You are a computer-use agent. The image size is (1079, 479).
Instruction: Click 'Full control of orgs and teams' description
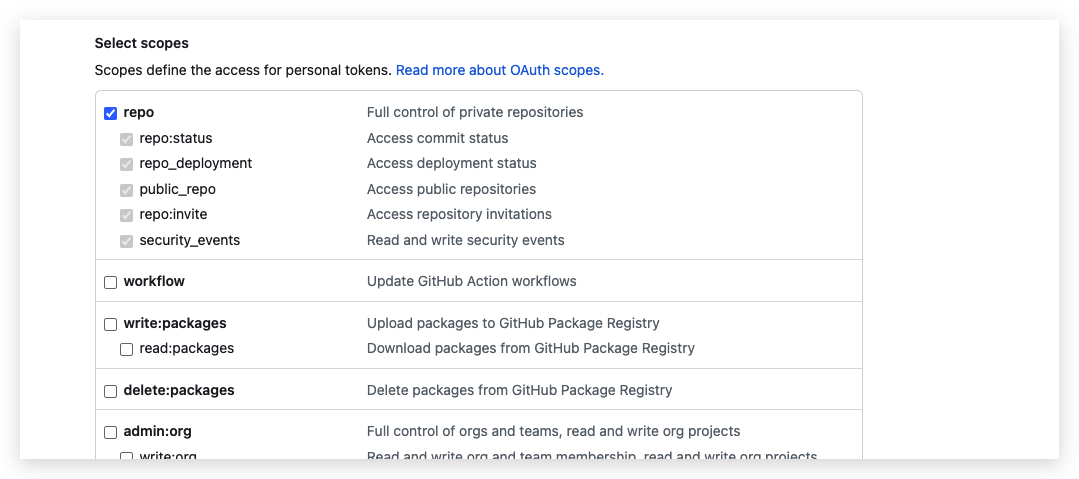553,431
